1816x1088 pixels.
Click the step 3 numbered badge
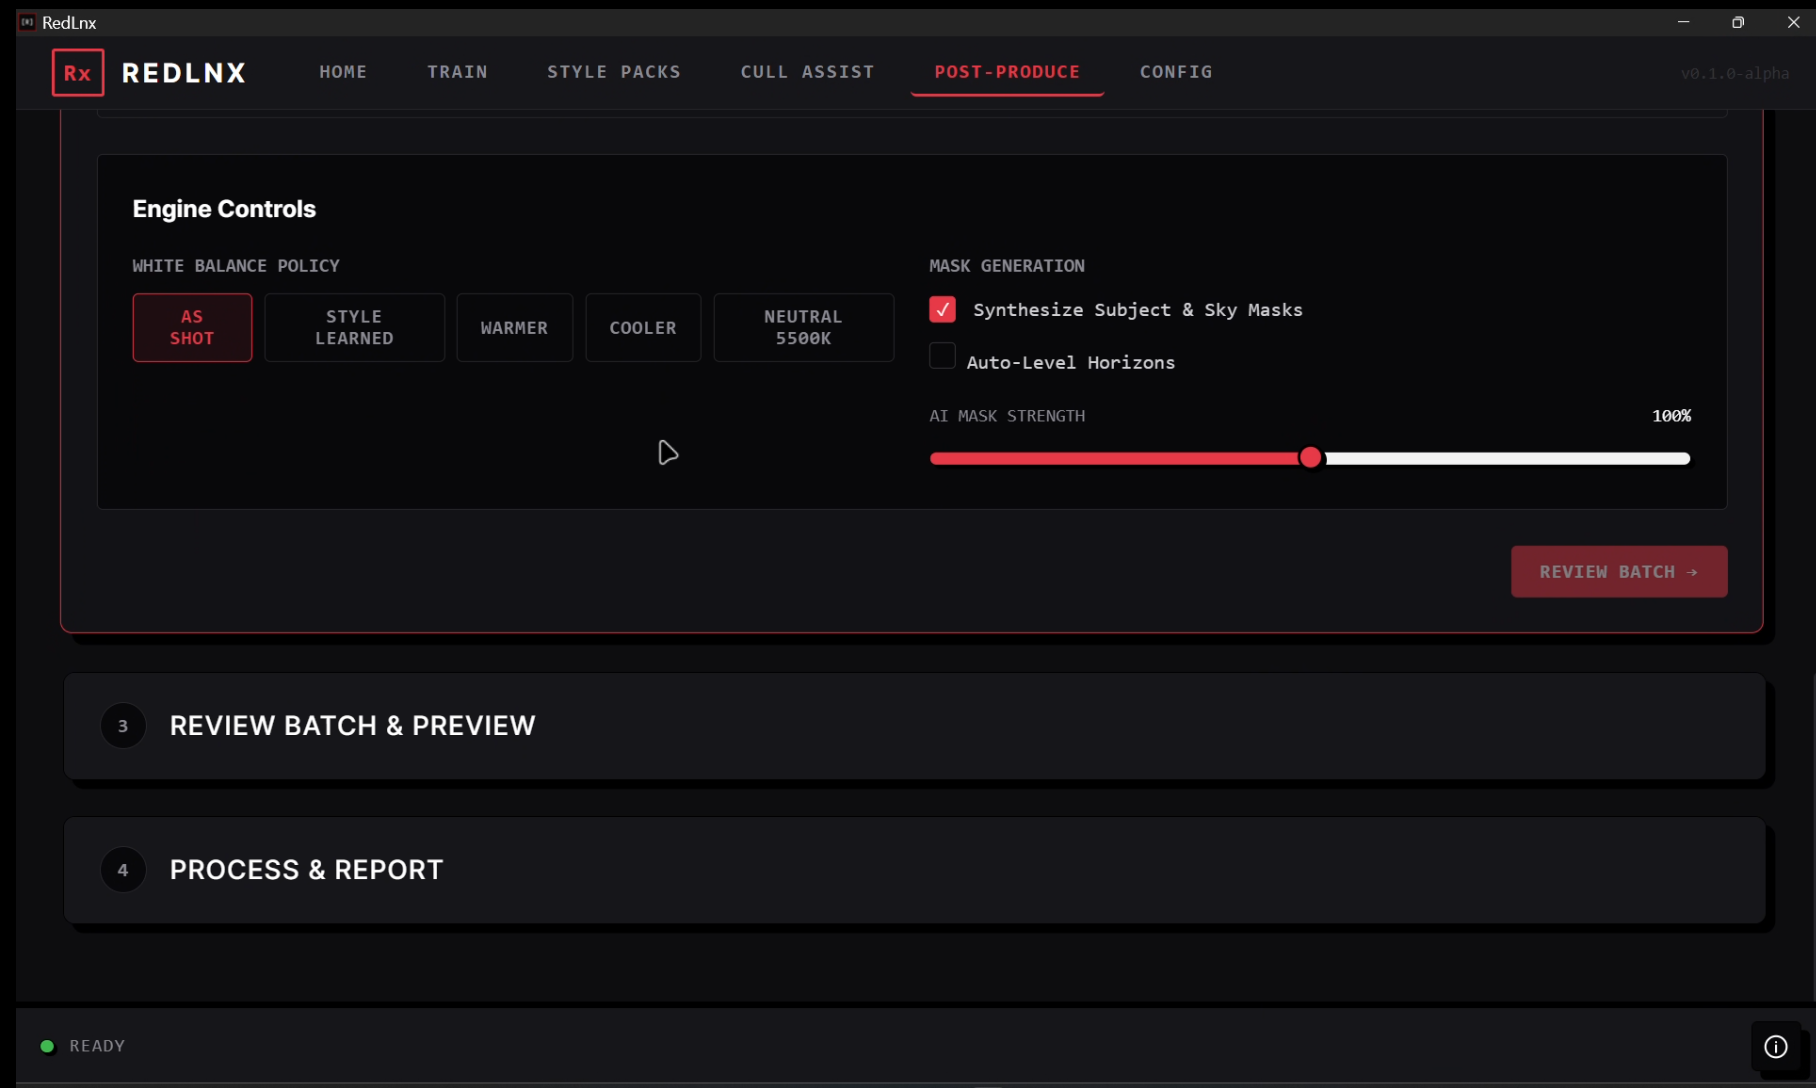click(123, 725)
